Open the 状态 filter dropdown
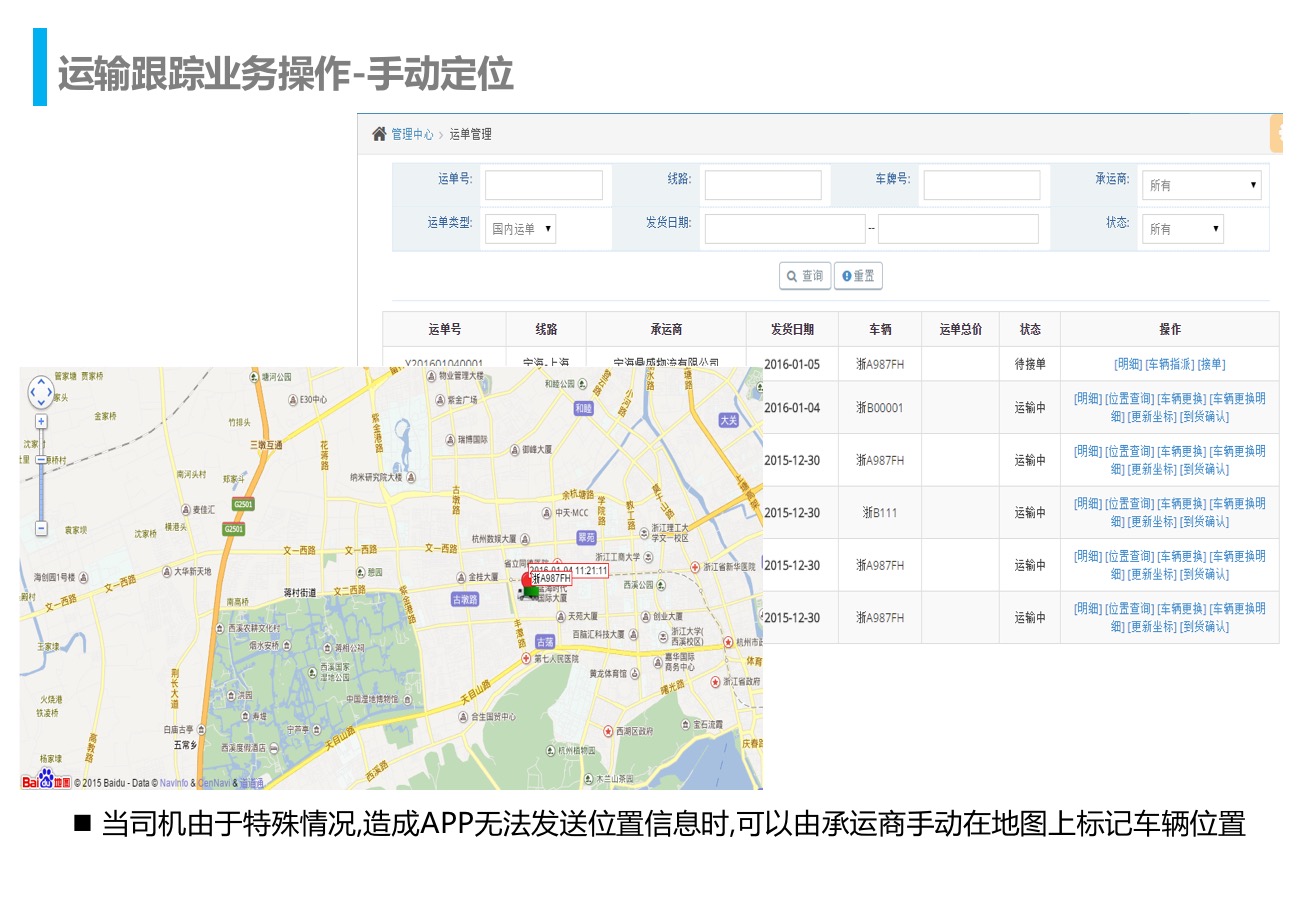 (1182, 229)
